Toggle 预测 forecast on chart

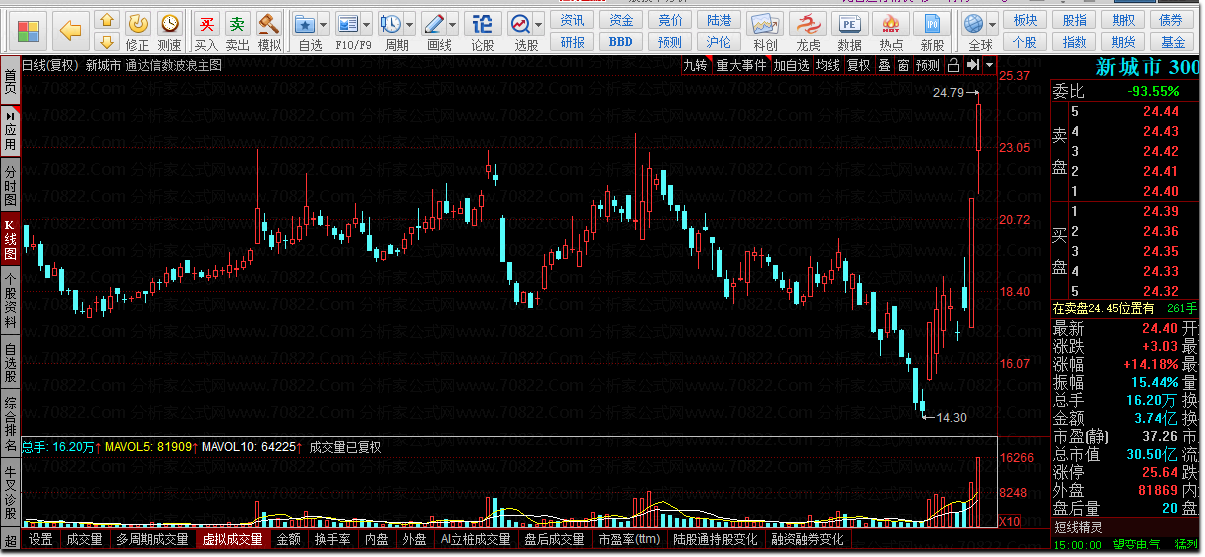(928, 65)
